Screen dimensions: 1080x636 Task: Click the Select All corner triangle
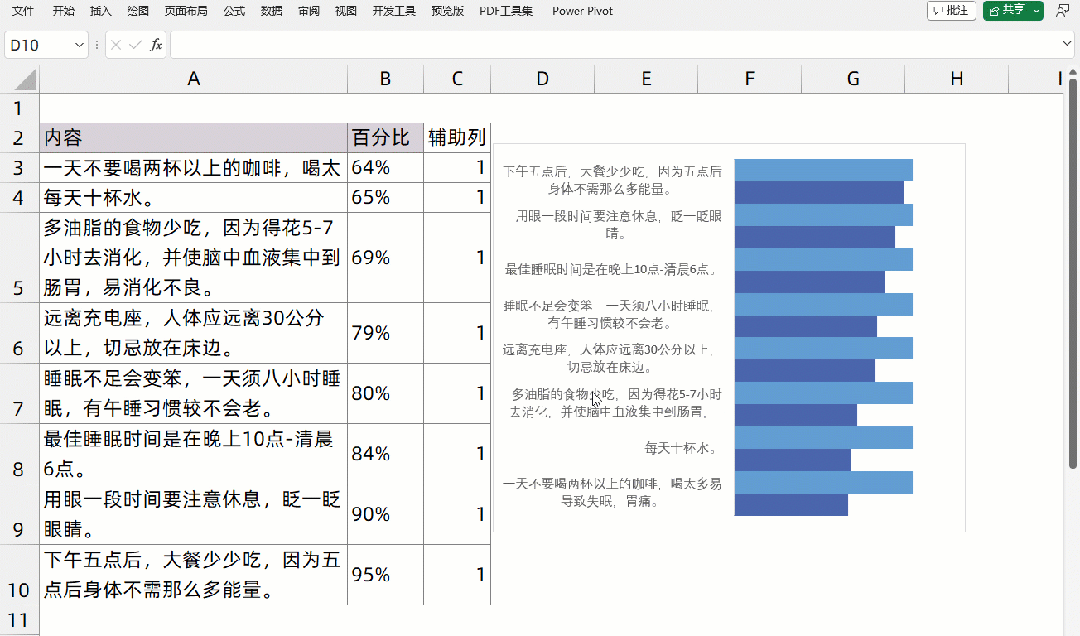(25, 79)
